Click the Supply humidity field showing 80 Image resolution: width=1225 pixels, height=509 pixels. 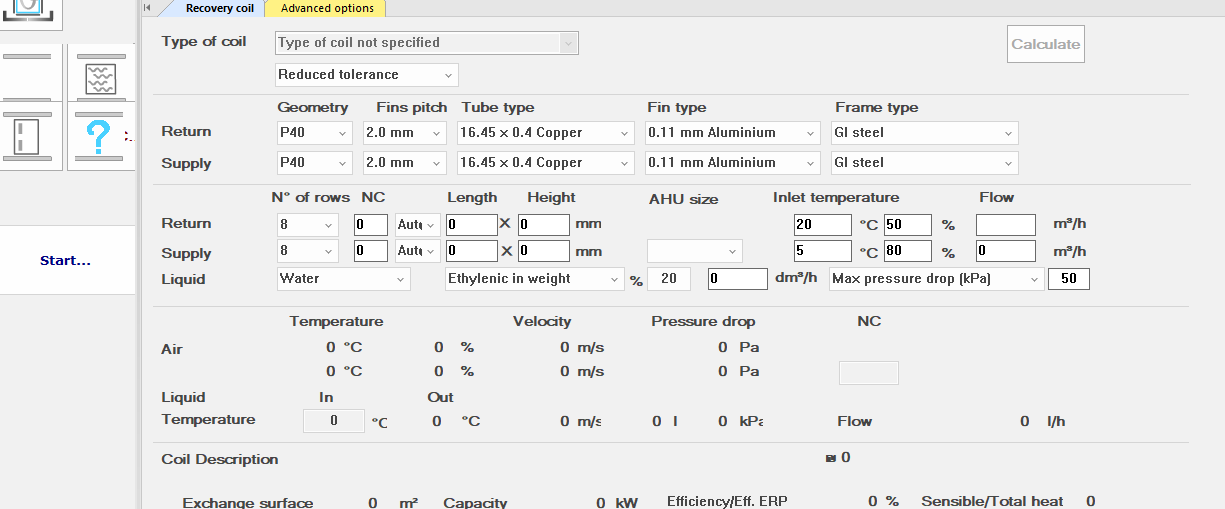[907, 251]
